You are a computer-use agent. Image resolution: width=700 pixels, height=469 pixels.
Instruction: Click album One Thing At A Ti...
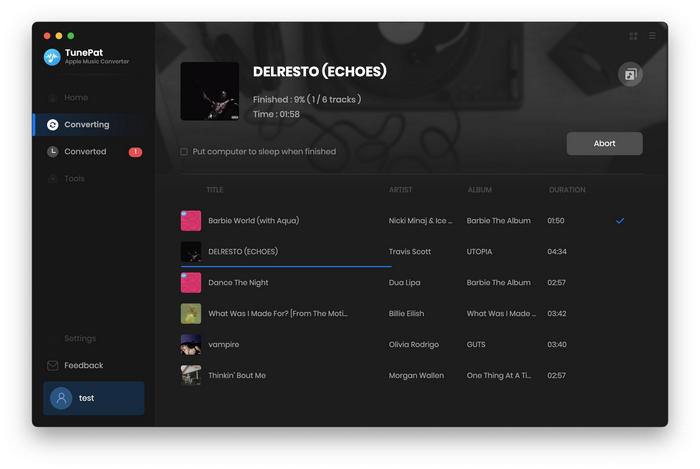coord(499,376)
